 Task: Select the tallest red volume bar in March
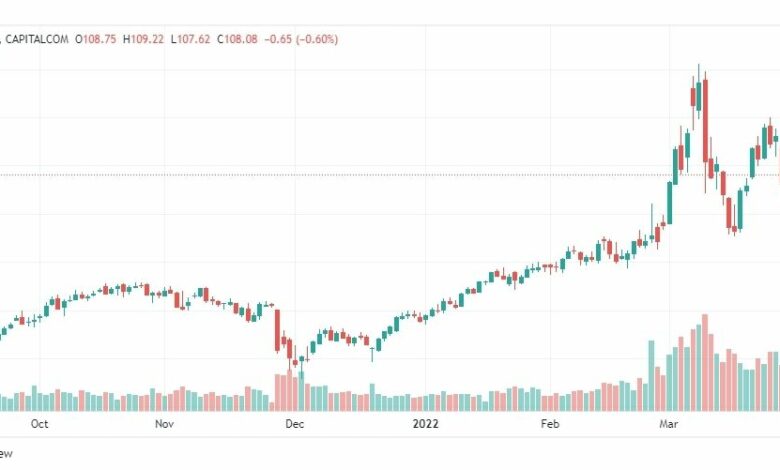705,363
